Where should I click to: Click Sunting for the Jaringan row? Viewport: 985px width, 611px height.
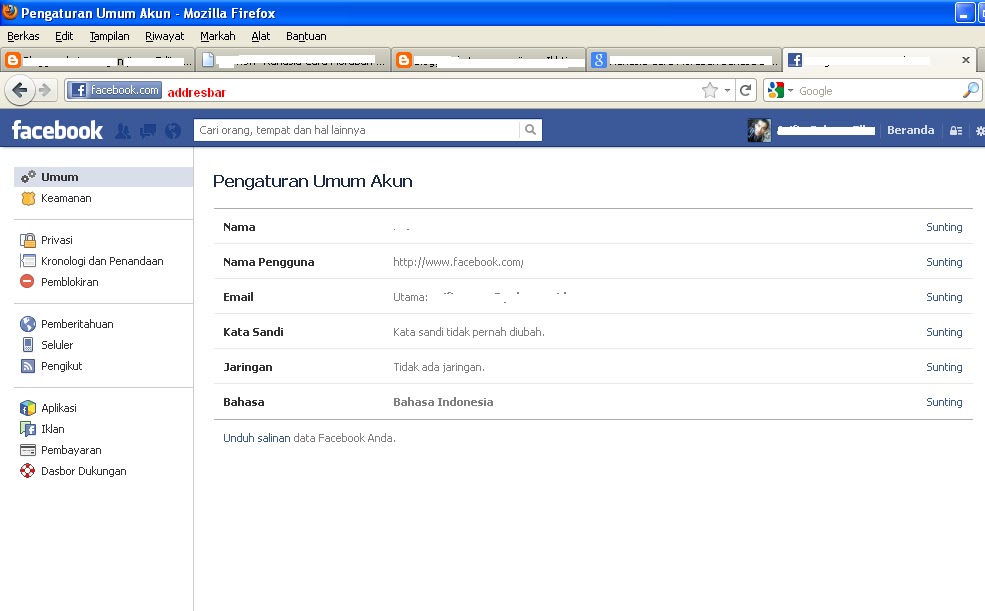[944, 367]
